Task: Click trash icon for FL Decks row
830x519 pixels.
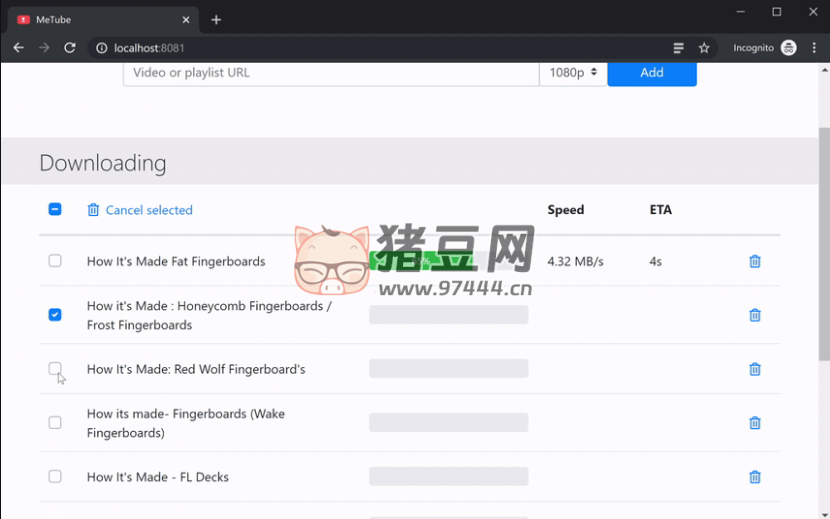Action: pyautogui.click(x=755, y=477)
